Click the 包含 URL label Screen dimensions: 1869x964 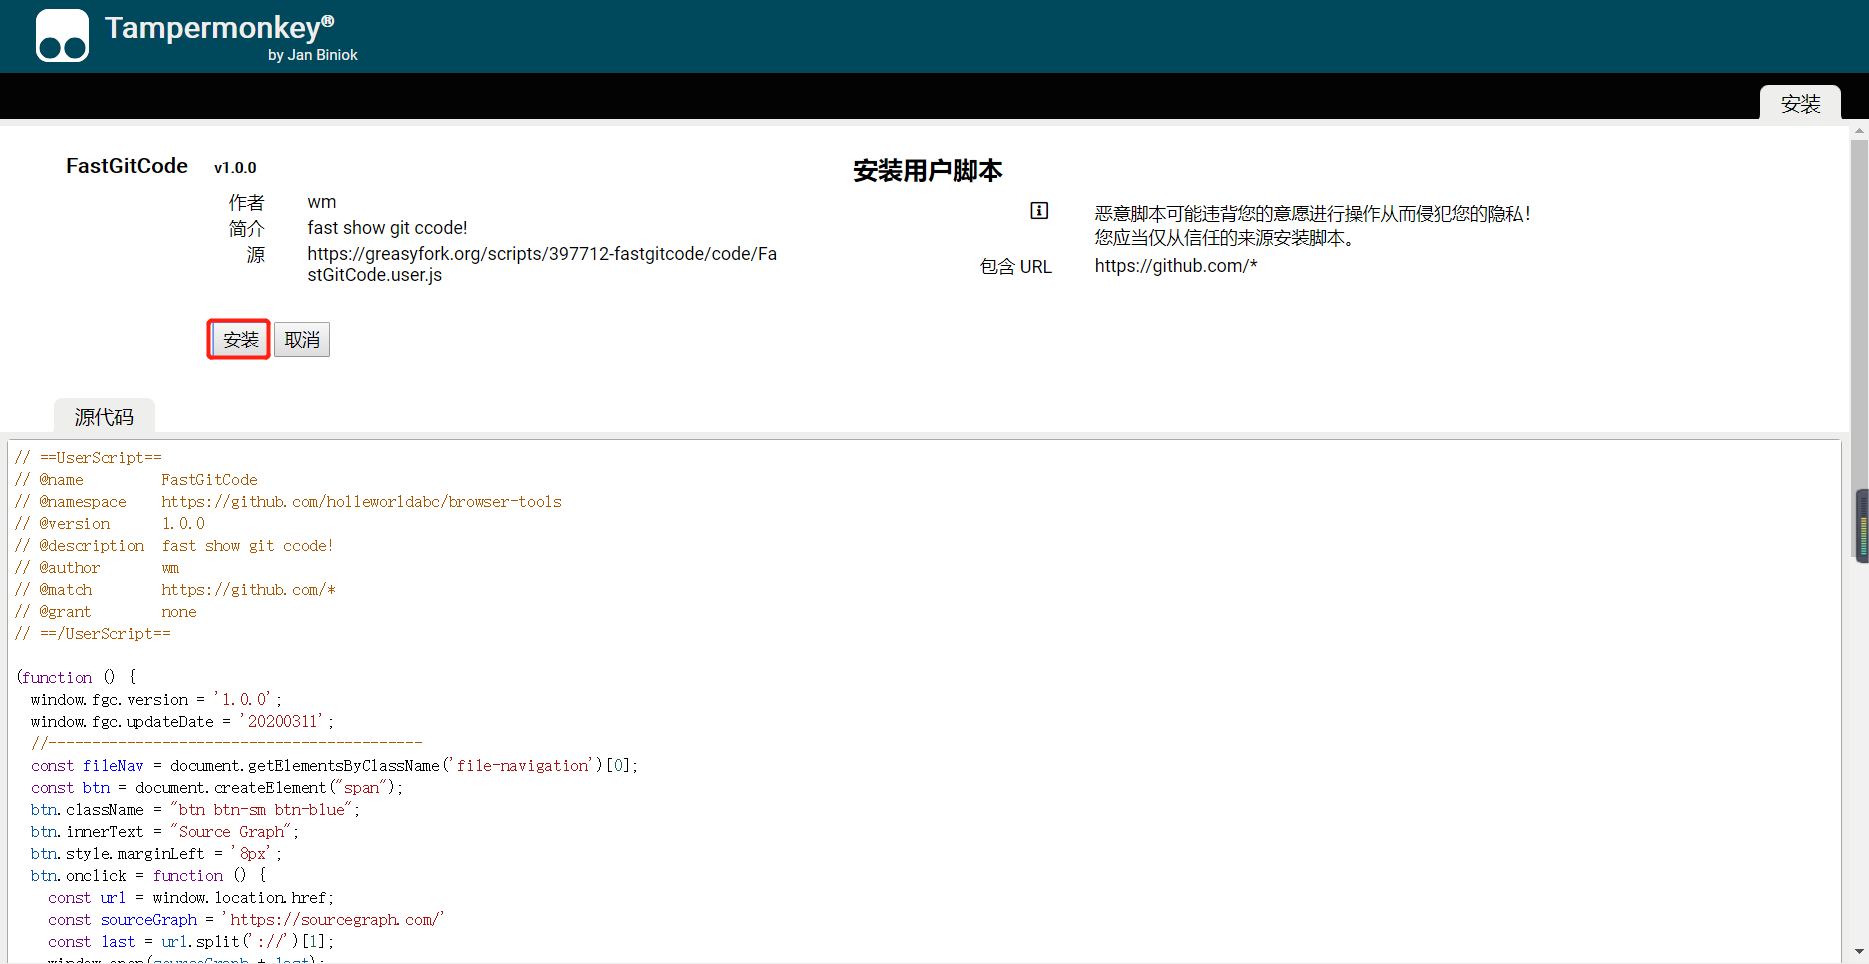[x=1016, y=267]
